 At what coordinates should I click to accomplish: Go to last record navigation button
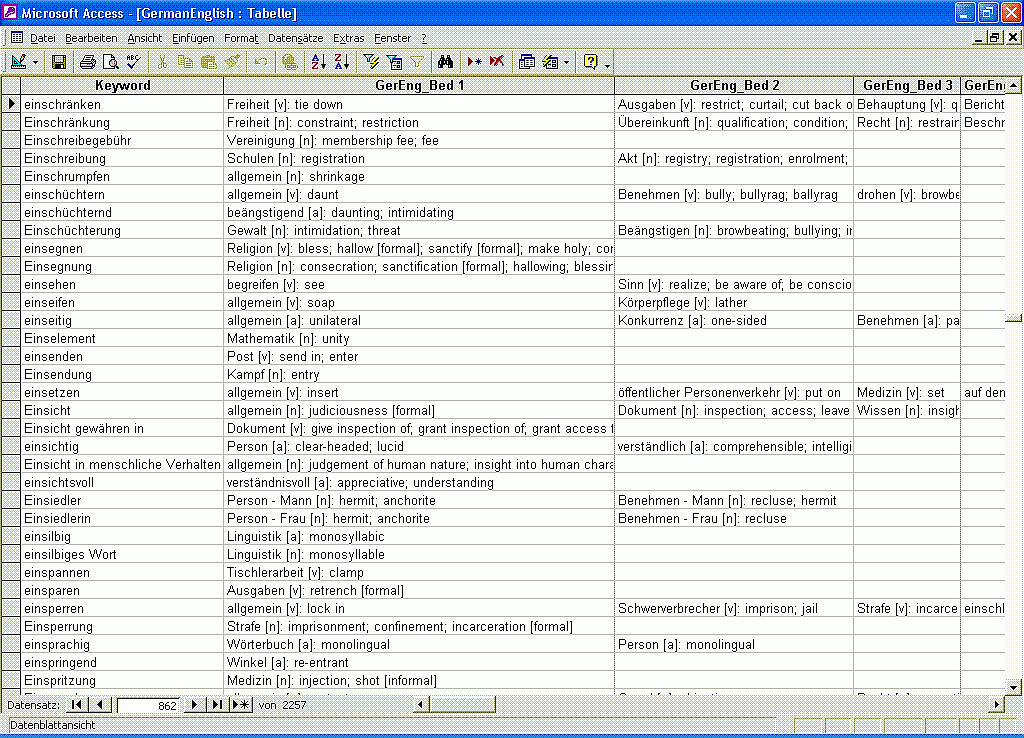217,705
